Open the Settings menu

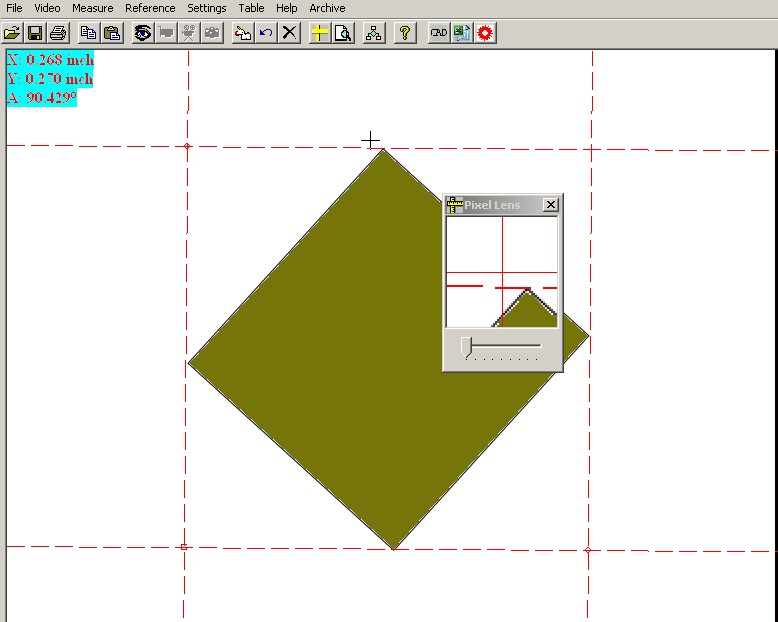pyautogui.click(x=207, y=8)
